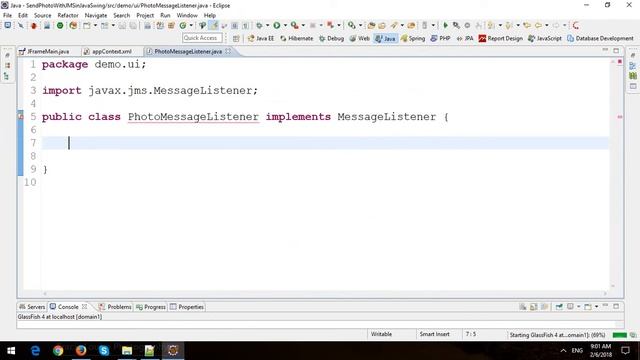Image resolution: width=640 pixels, height=360 pixels.
Task: Open the Edit menu
Action: 23,15
